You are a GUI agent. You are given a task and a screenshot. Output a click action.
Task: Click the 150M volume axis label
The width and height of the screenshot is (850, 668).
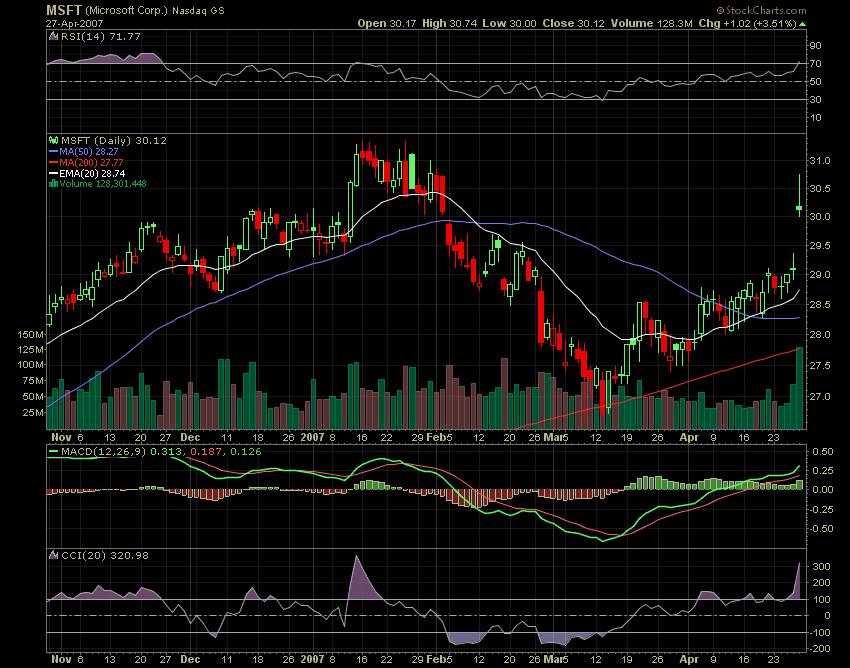coord(31,335)
